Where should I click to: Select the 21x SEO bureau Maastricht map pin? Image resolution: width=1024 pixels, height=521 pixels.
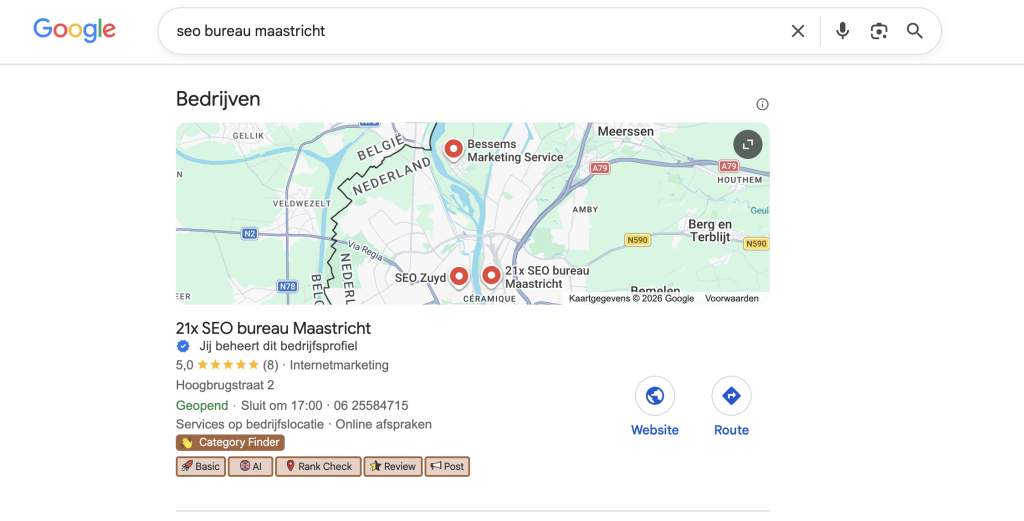(x=491, y=277)
